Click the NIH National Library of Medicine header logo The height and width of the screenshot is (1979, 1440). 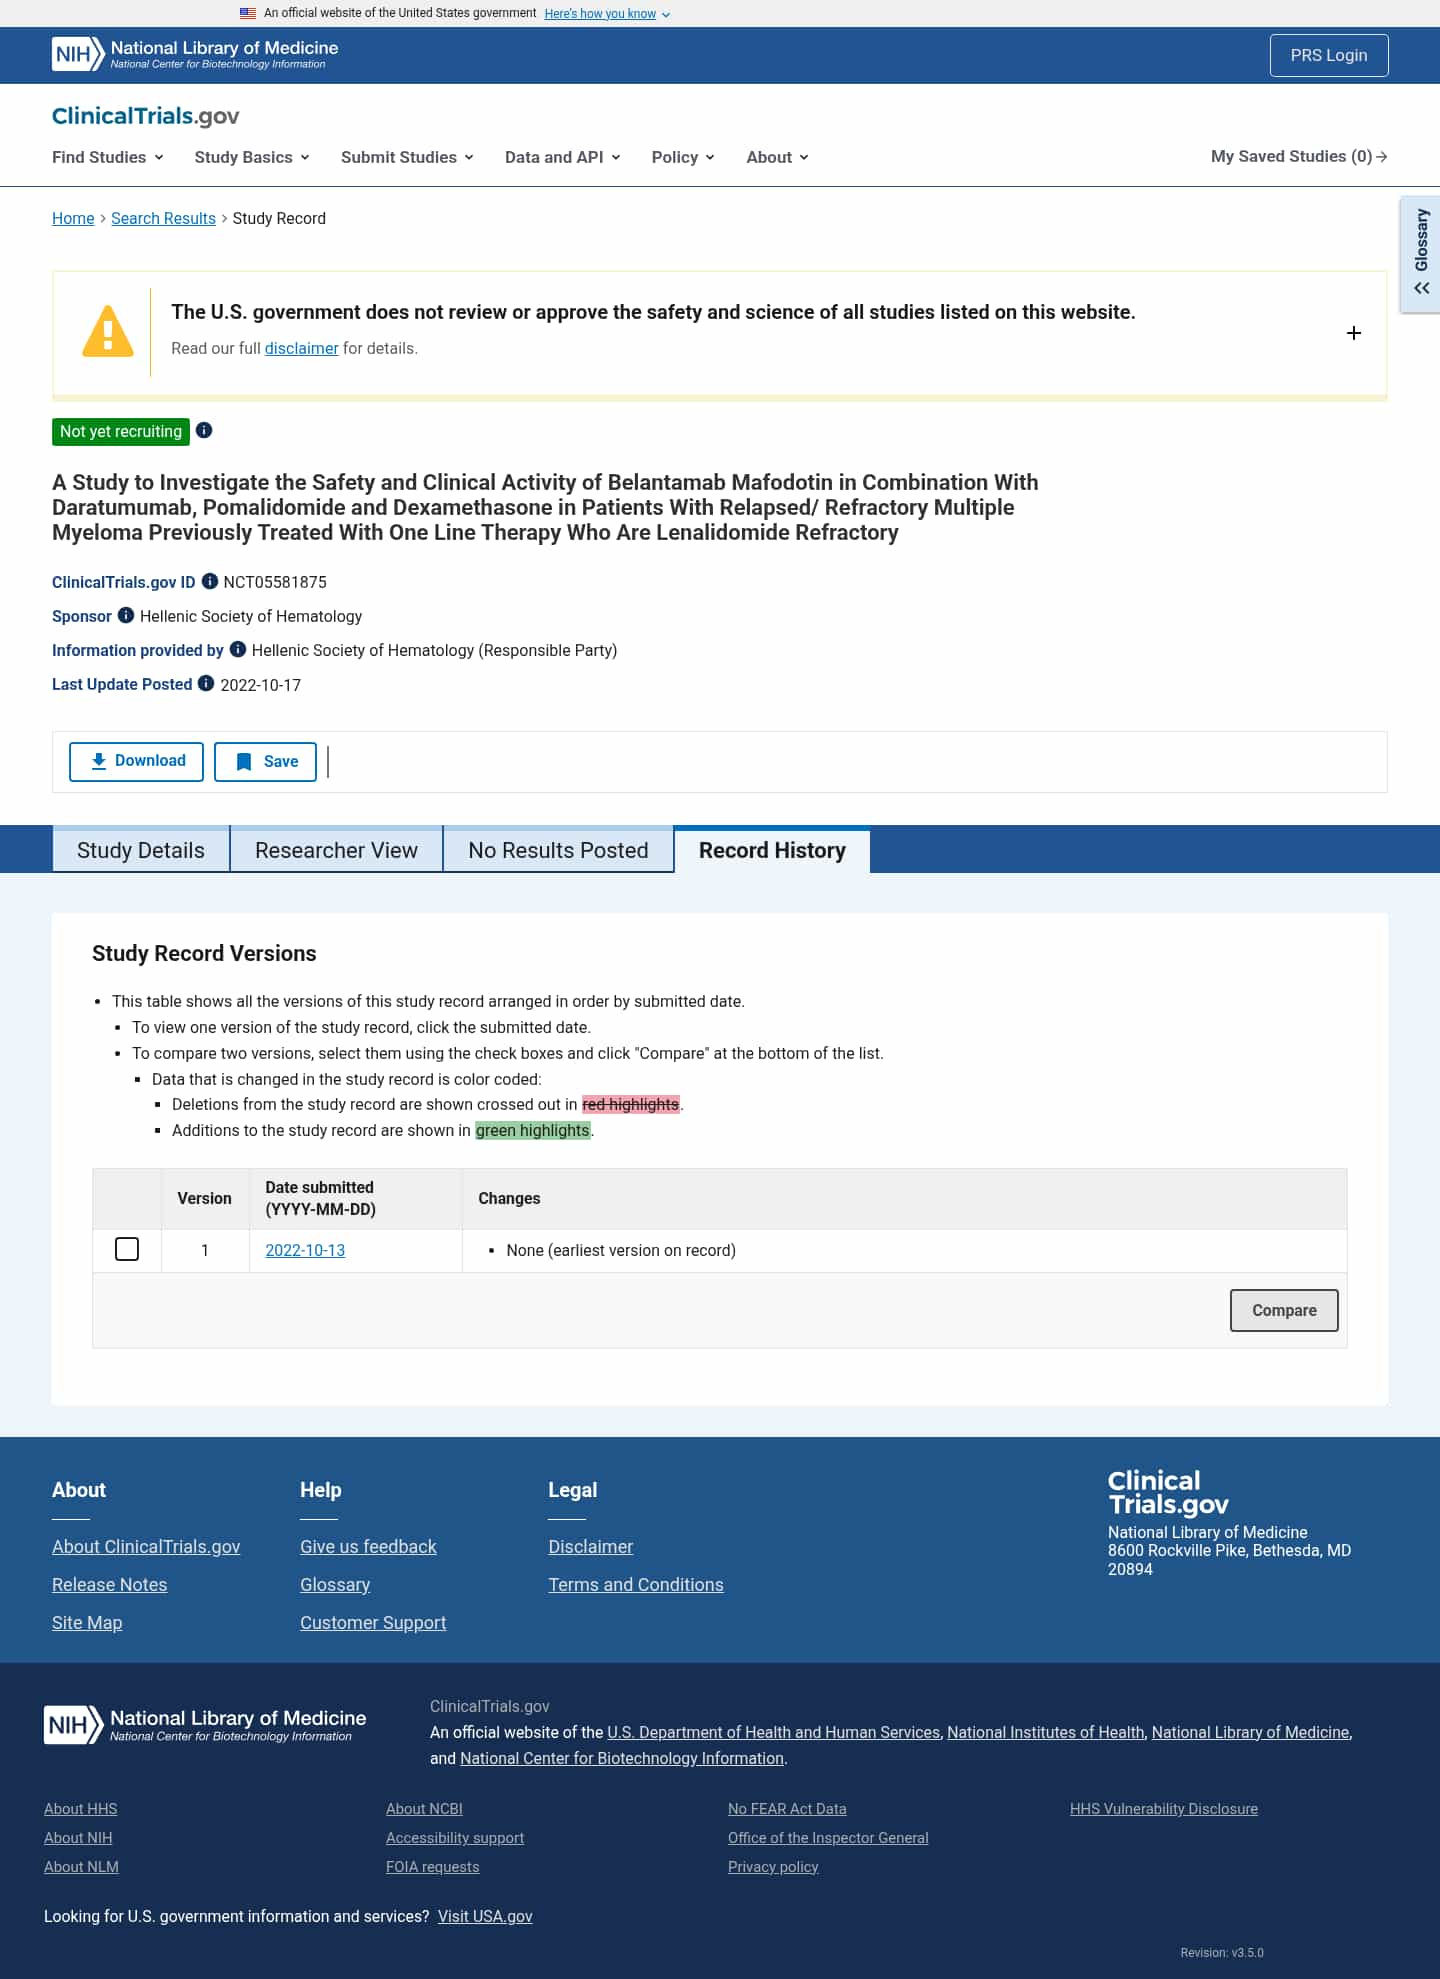[195, 54]
